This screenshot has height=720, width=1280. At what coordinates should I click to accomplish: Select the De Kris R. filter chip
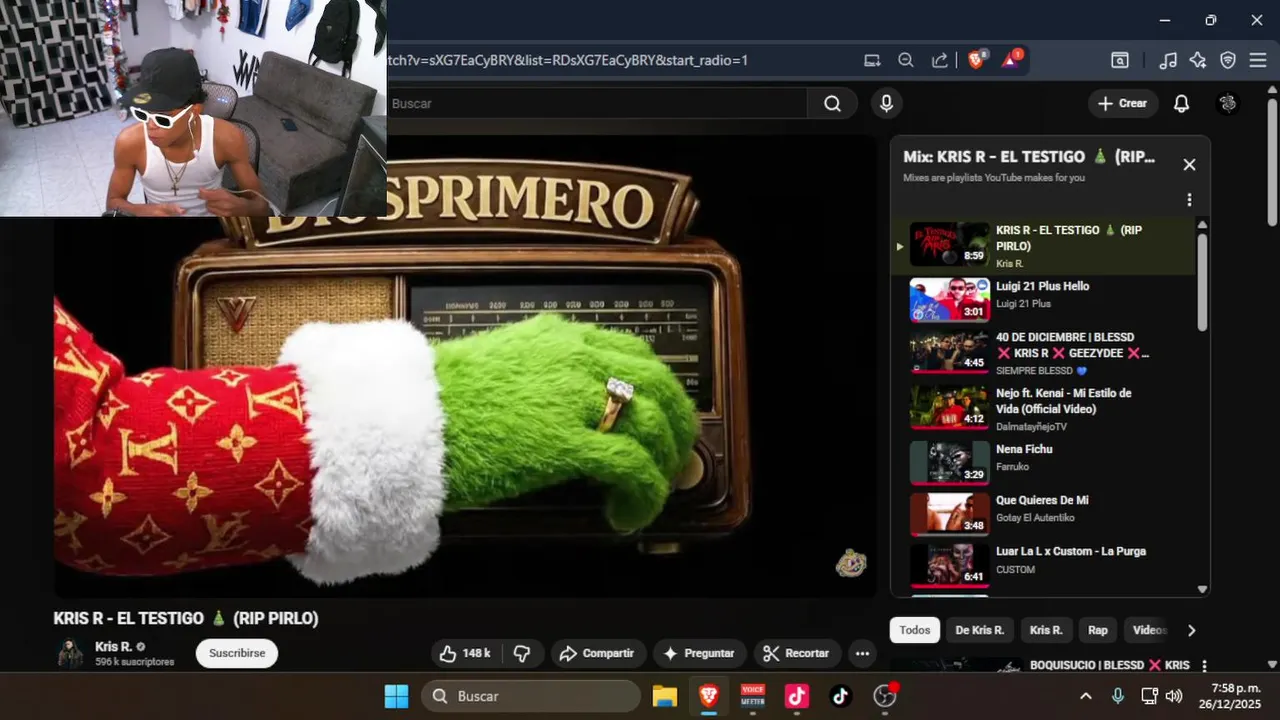[x=979, y=630]
